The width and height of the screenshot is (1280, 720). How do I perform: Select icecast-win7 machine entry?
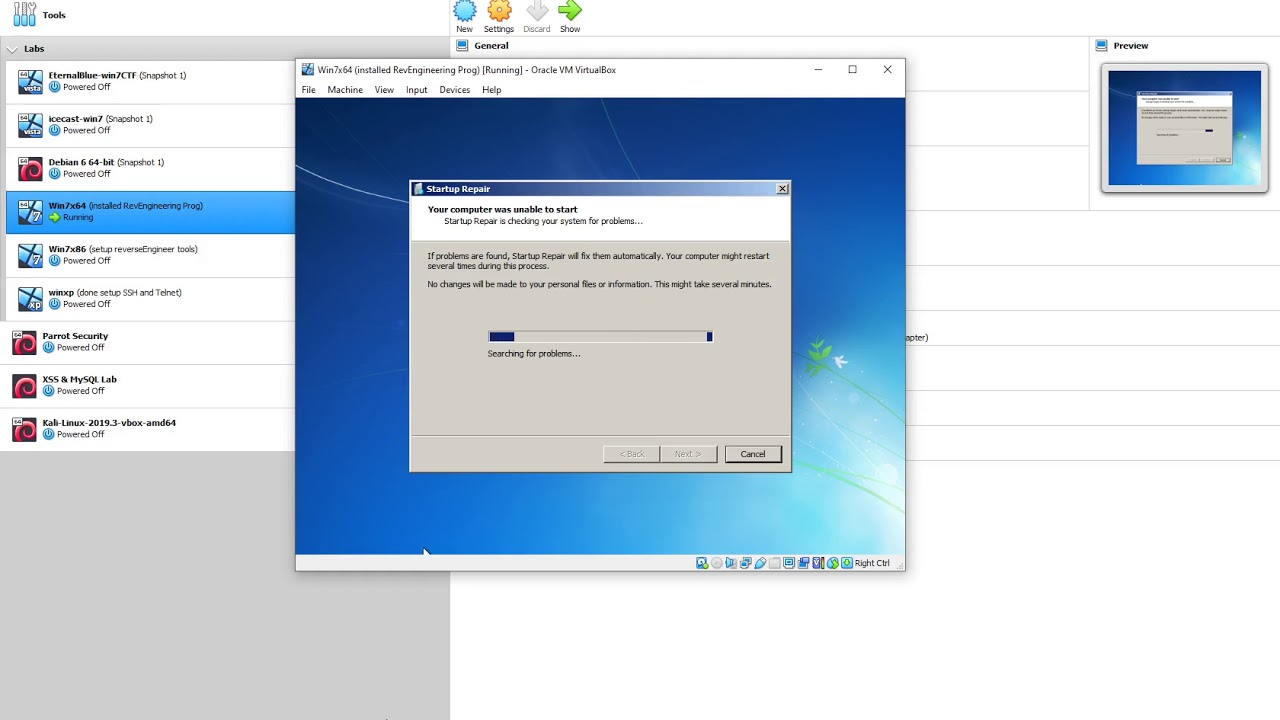[x=150, y=125]
